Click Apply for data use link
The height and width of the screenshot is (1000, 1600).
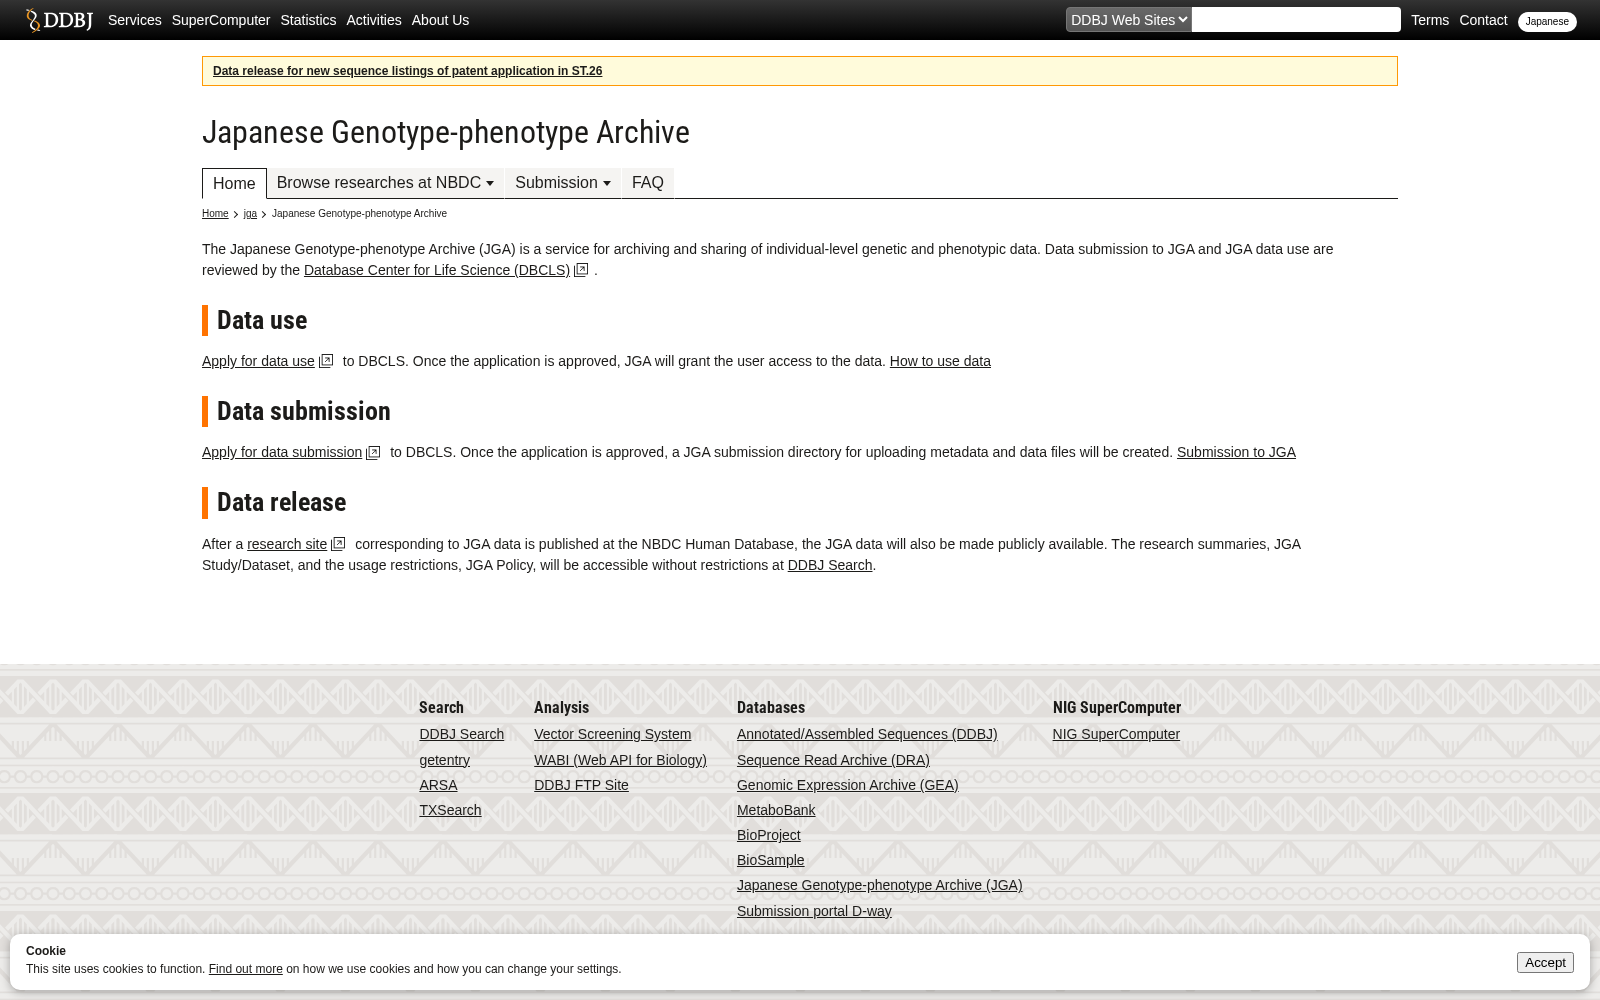click(258, 361)
